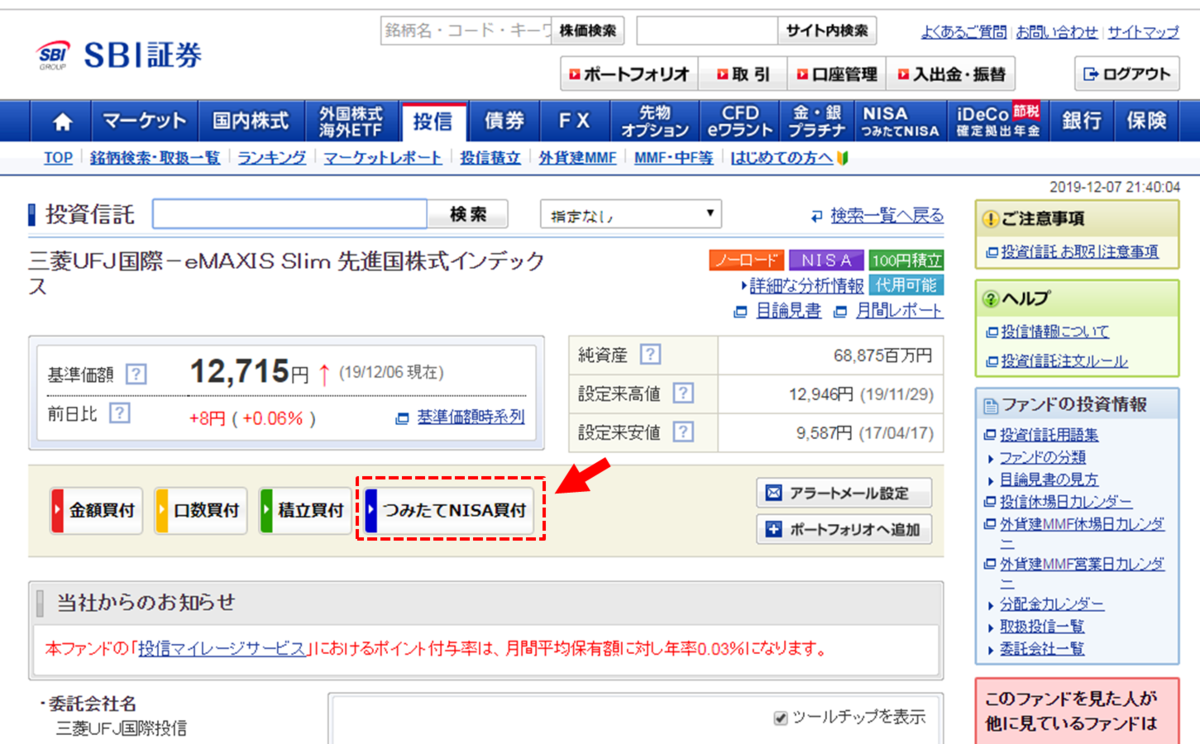Click the 金額買付 button
The height and width of the screenshot is (744, 1200).
tap(97, 510)
